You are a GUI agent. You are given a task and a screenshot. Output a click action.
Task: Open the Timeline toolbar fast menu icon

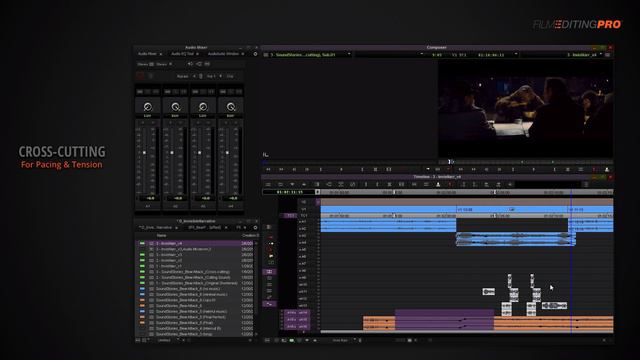268,184
